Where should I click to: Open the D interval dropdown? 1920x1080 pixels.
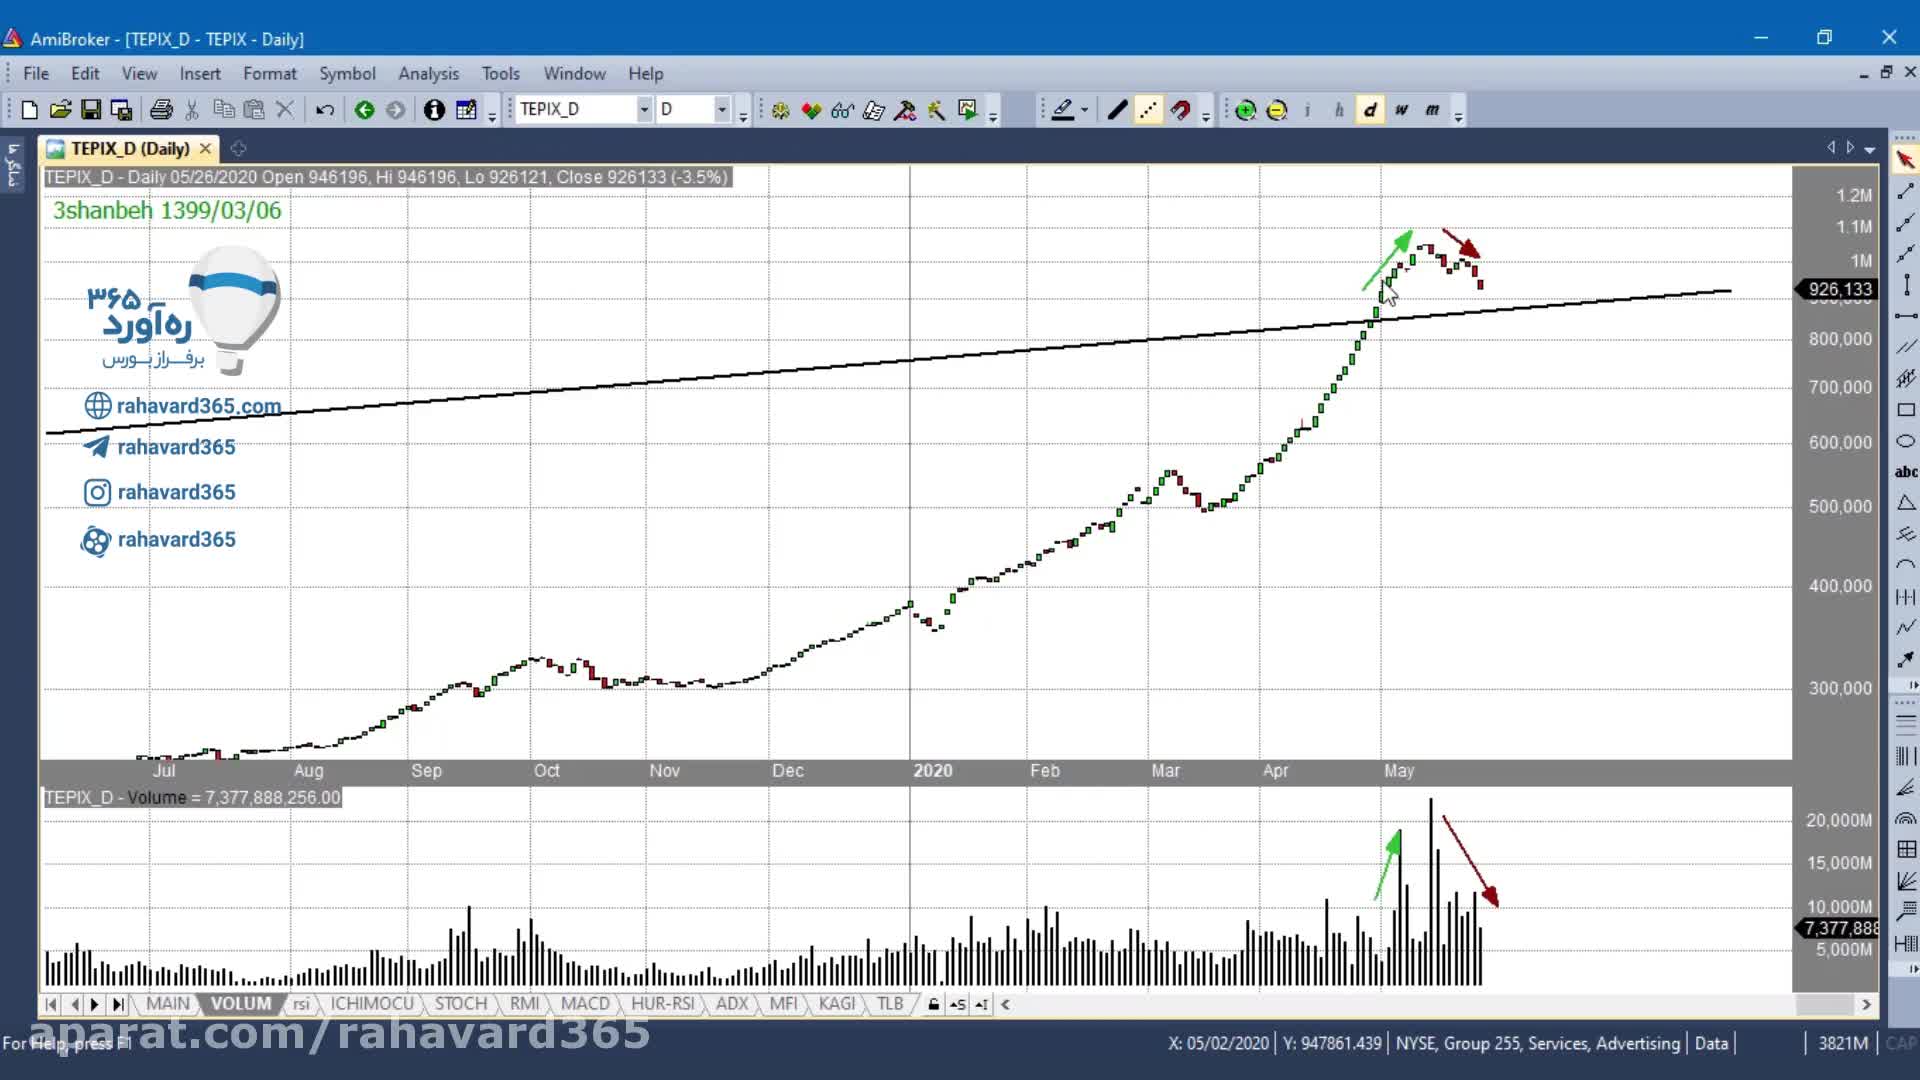(x=721, y=110)
